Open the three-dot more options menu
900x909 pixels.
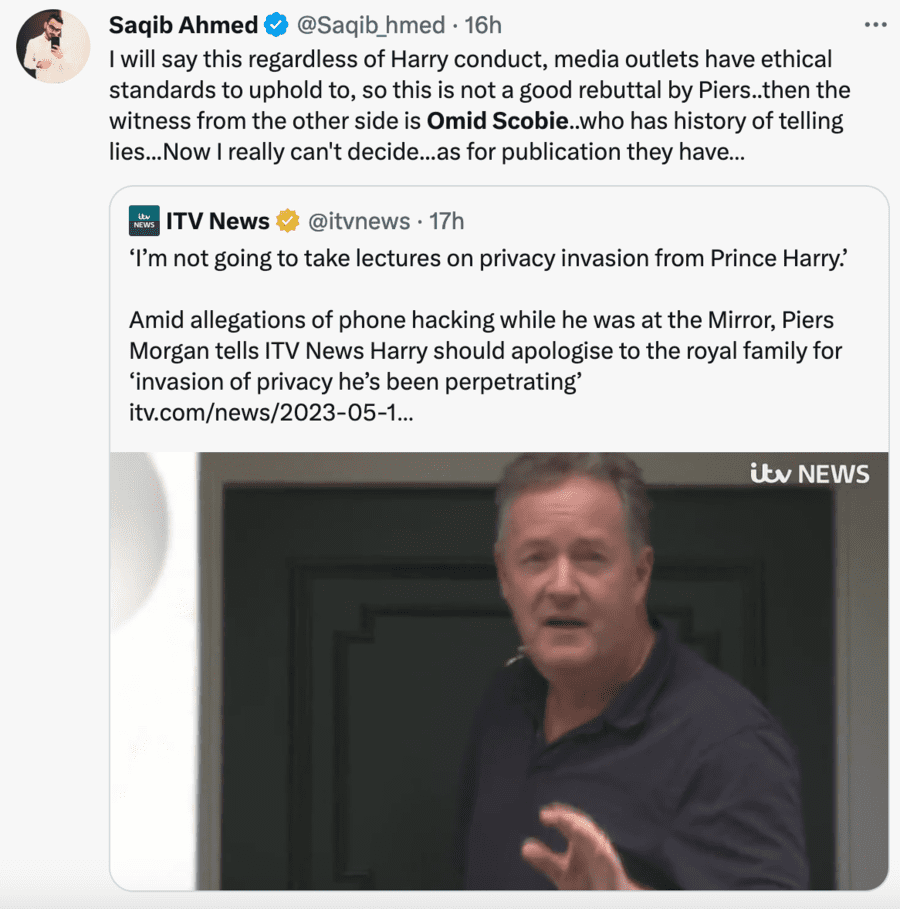[874, 23]
